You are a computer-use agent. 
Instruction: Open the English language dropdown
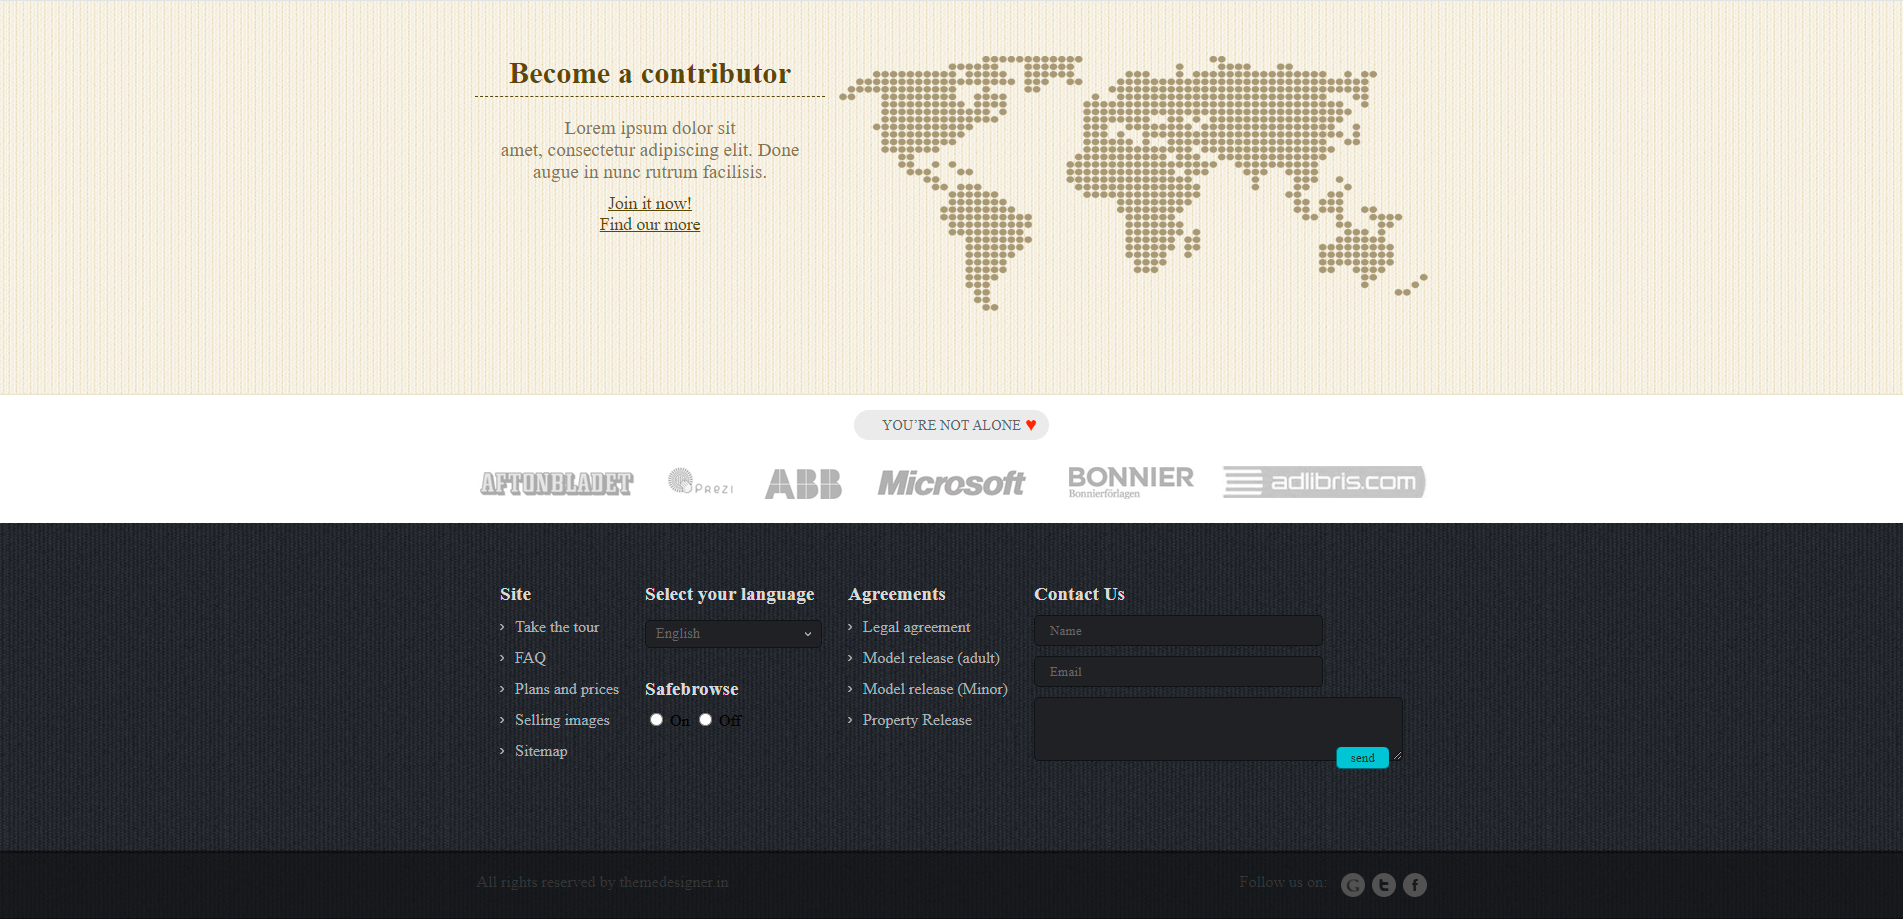733,633
